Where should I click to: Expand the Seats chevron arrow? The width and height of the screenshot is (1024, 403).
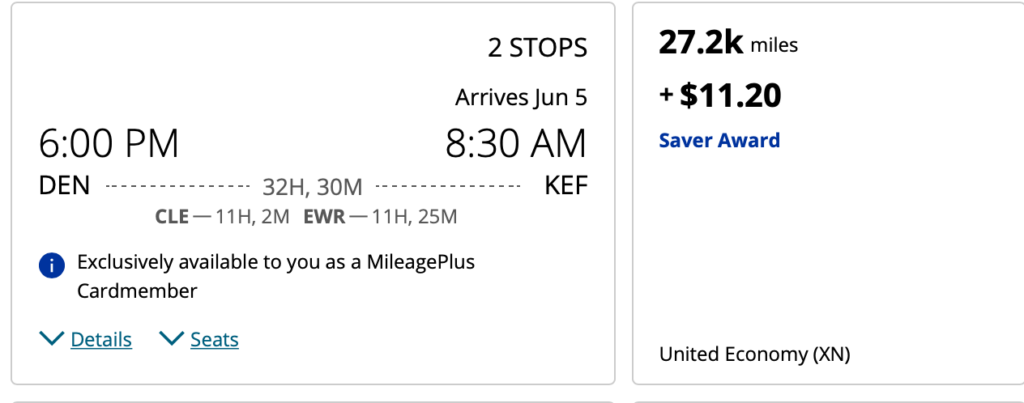click(172, 338)
